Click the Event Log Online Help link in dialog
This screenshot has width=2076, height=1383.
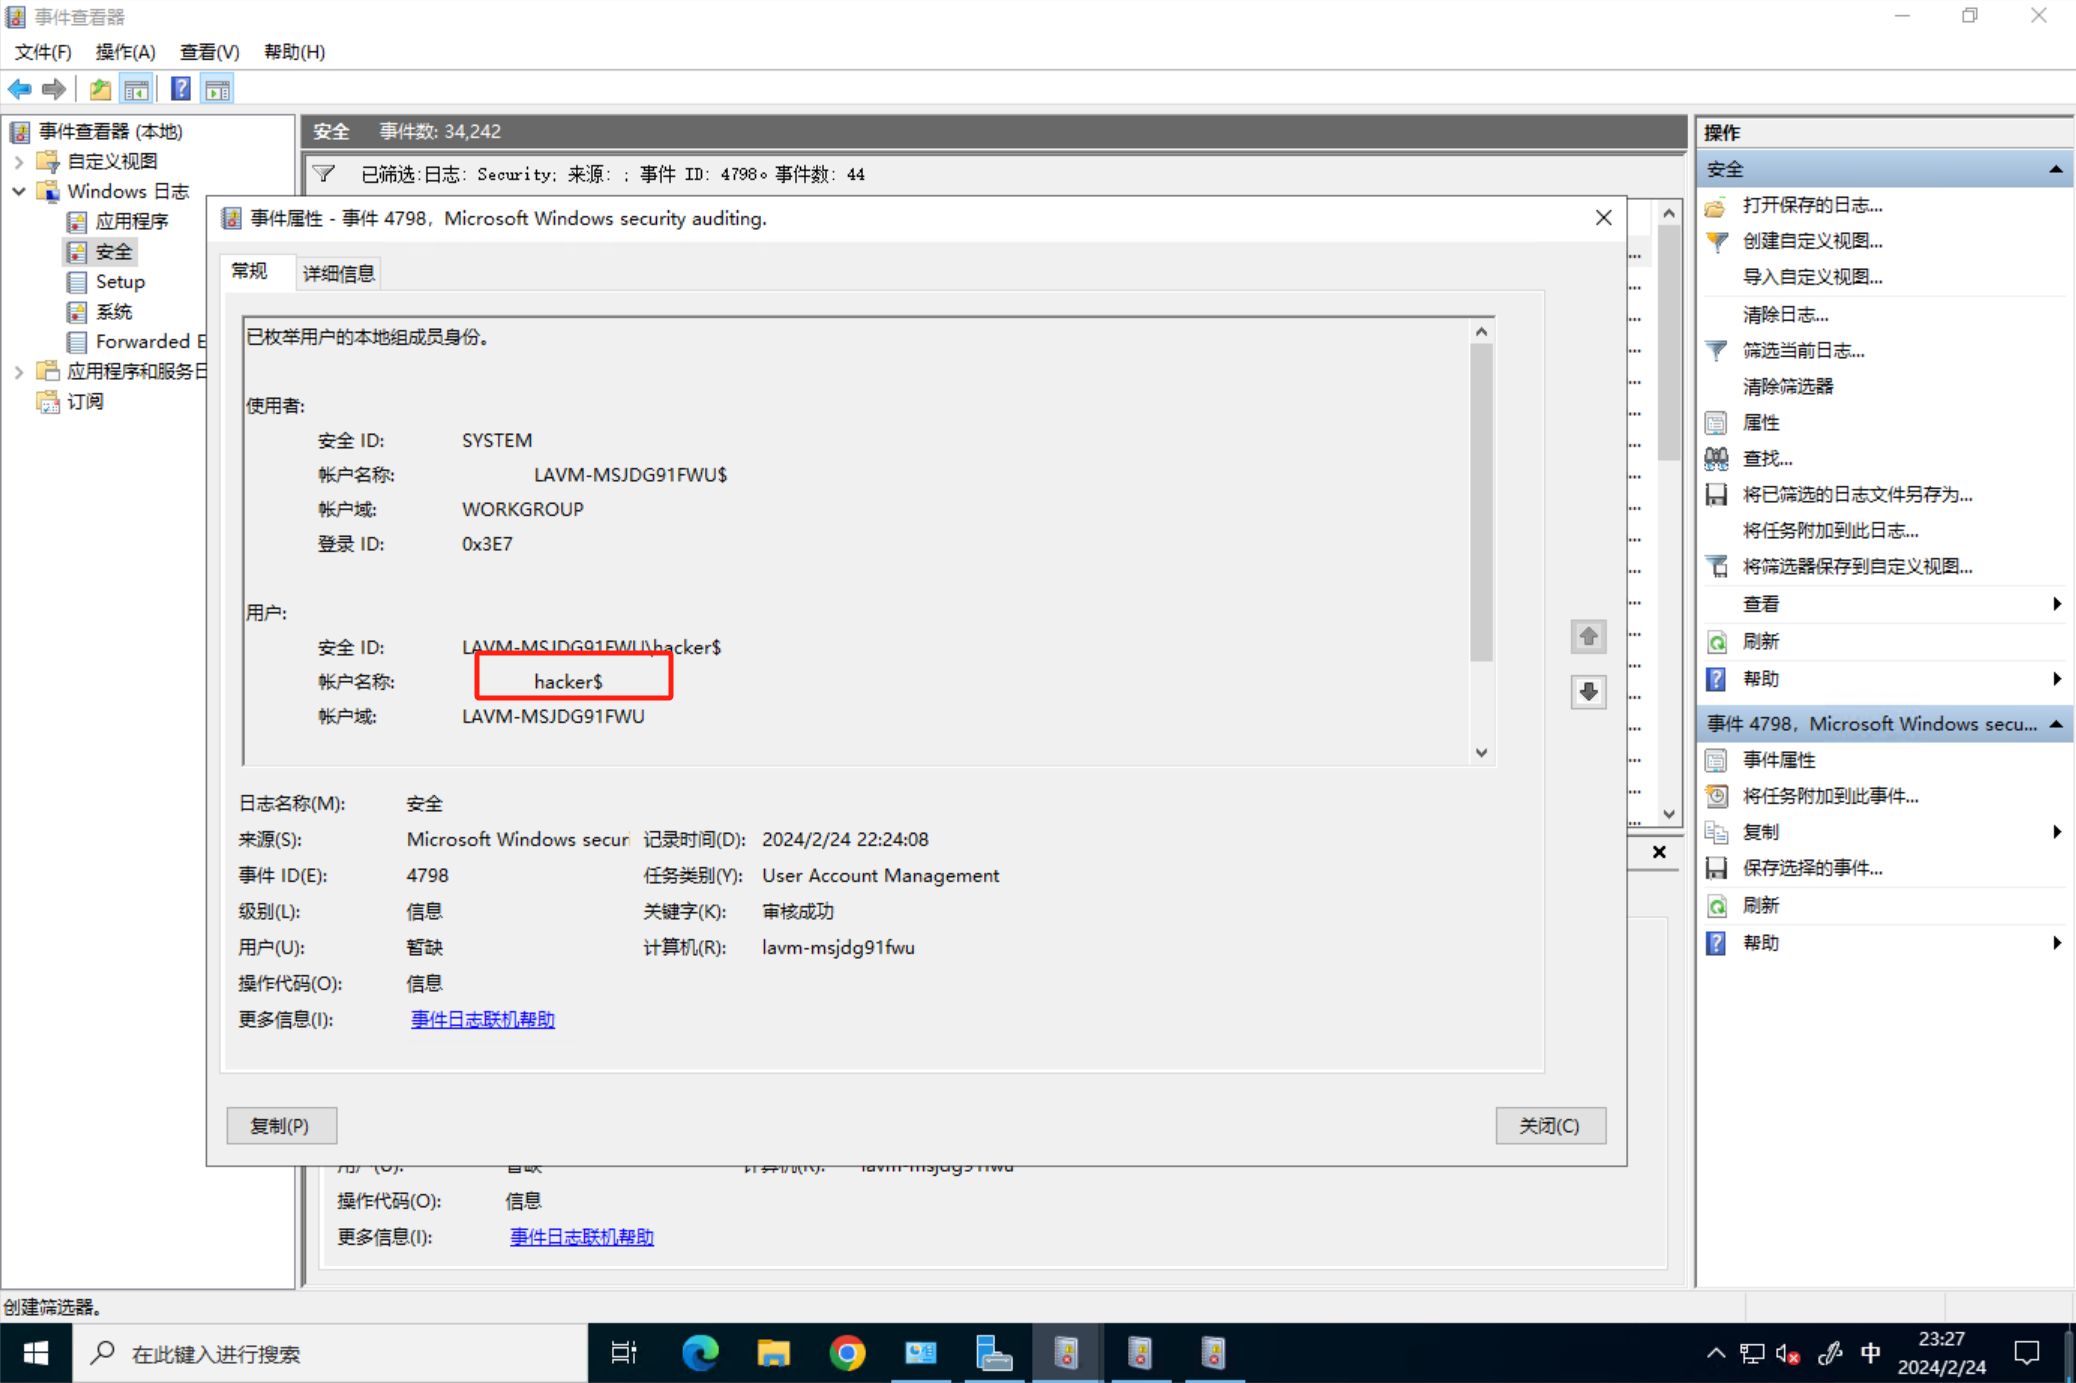482,1019
